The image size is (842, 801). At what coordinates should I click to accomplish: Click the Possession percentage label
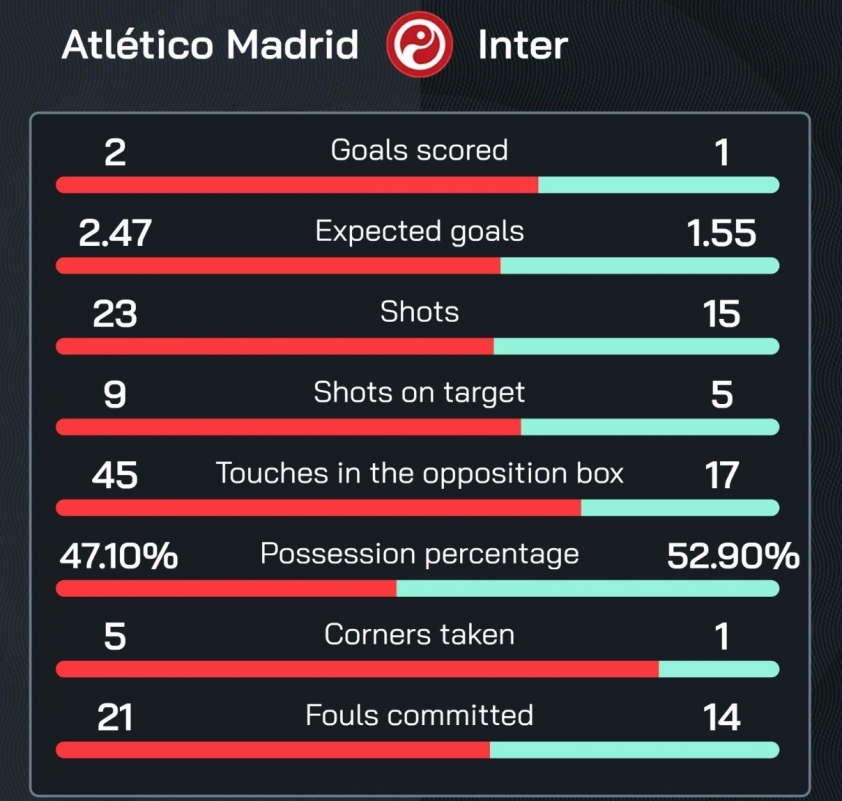click(x=419, y=554)
